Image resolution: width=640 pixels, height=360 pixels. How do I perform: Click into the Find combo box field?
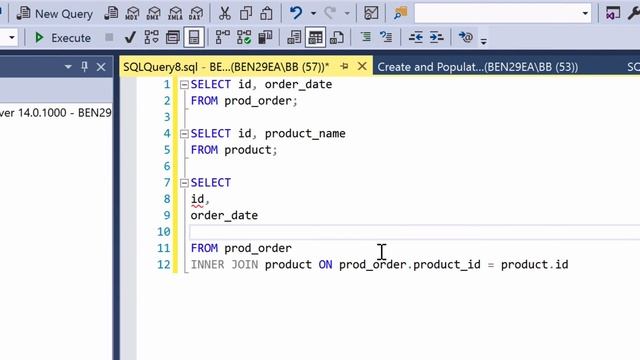[497, 13]
